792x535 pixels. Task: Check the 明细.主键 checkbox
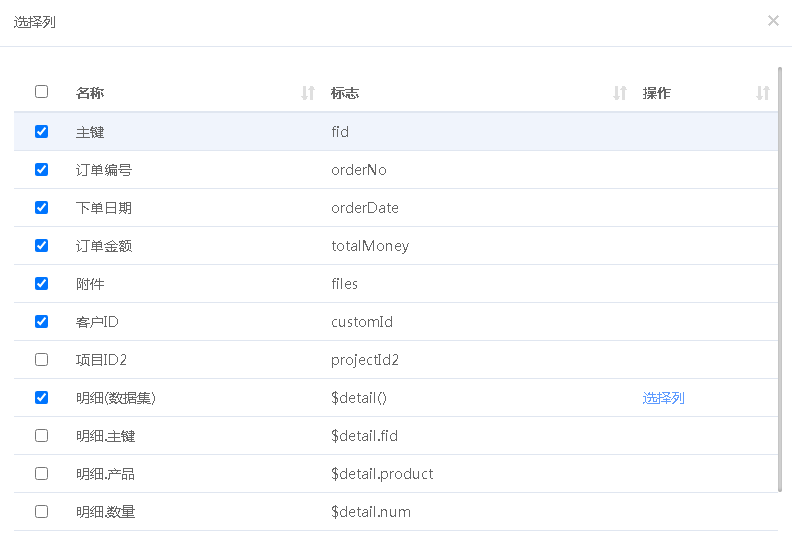[41, 435]
